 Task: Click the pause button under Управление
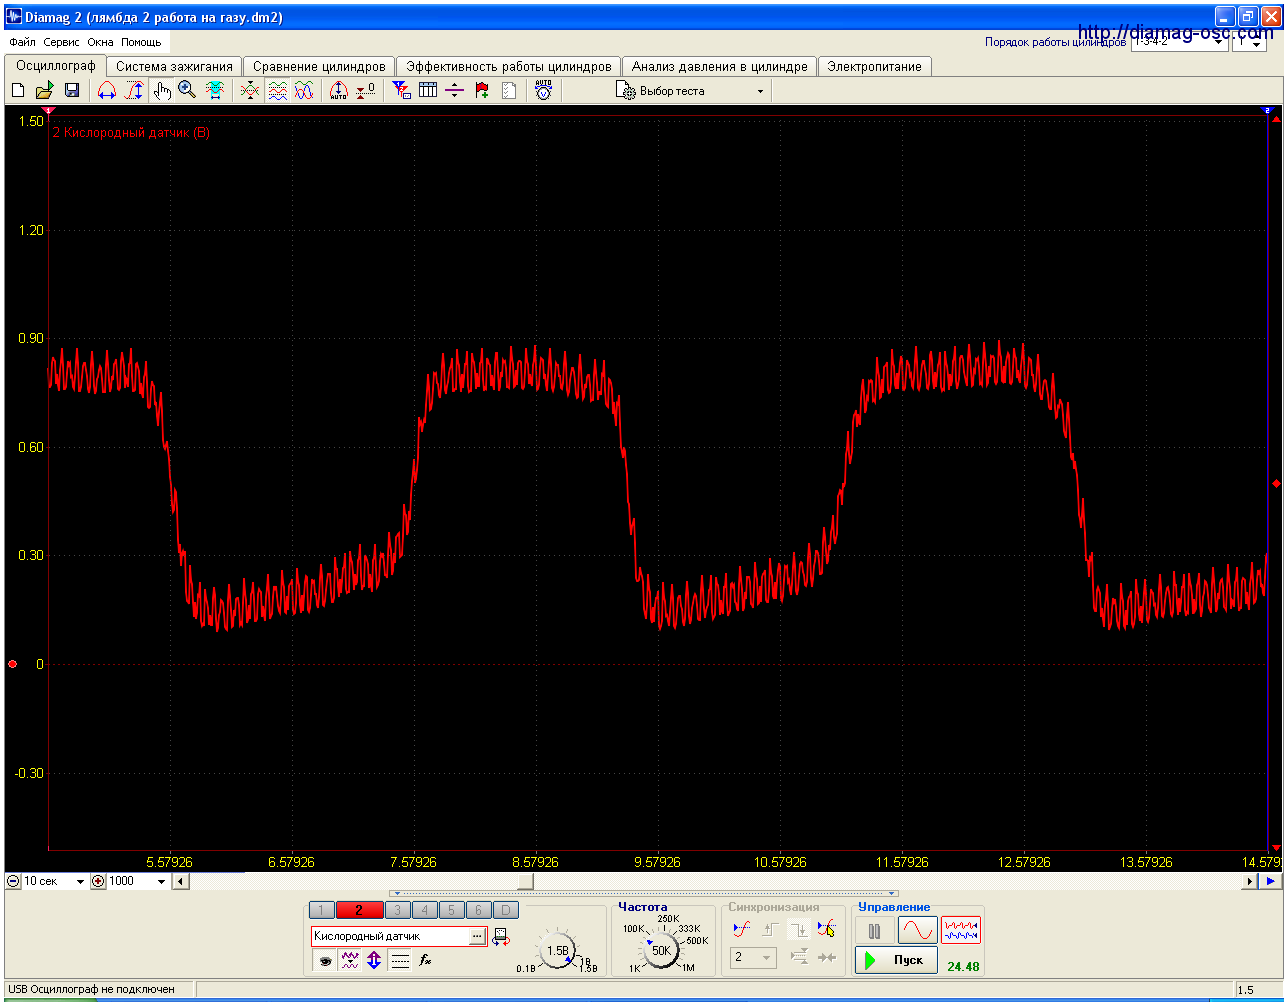point(875,931)
